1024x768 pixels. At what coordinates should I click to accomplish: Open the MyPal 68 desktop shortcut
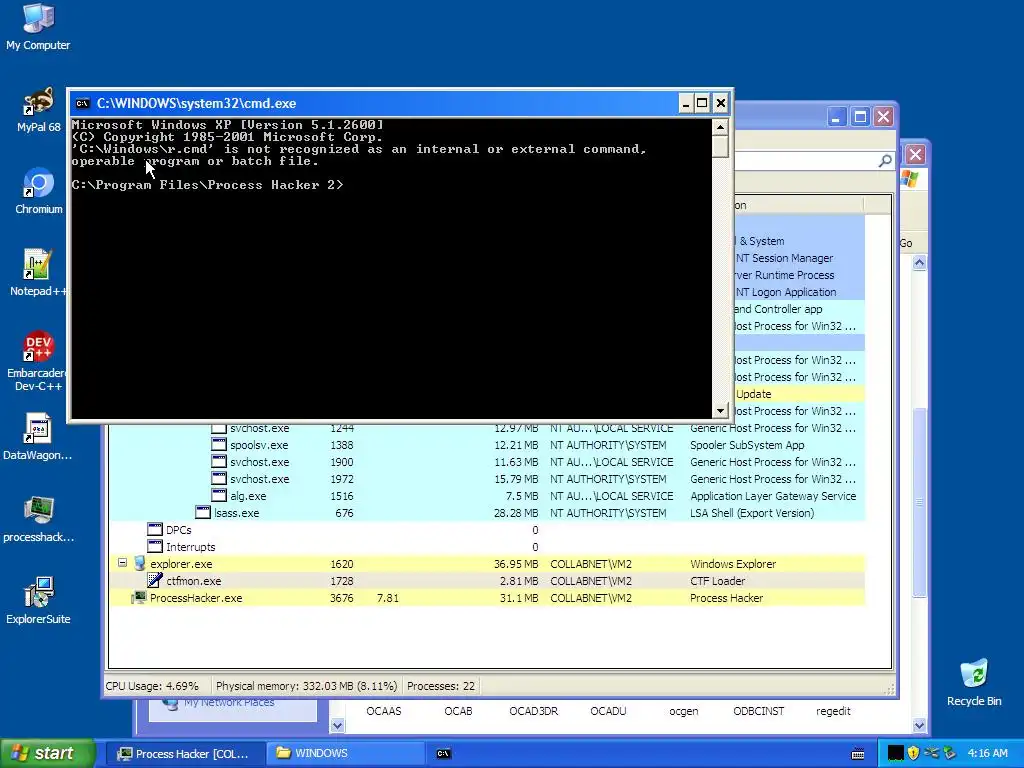tap(38, 110)
